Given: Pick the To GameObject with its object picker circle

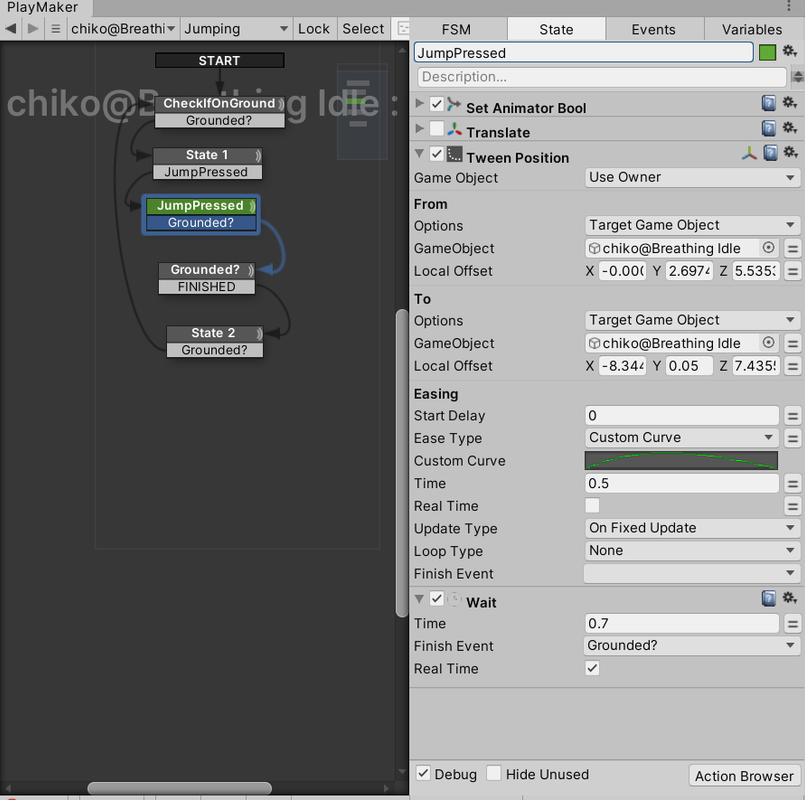Looking at the screenshot, I should coord(768,342).
